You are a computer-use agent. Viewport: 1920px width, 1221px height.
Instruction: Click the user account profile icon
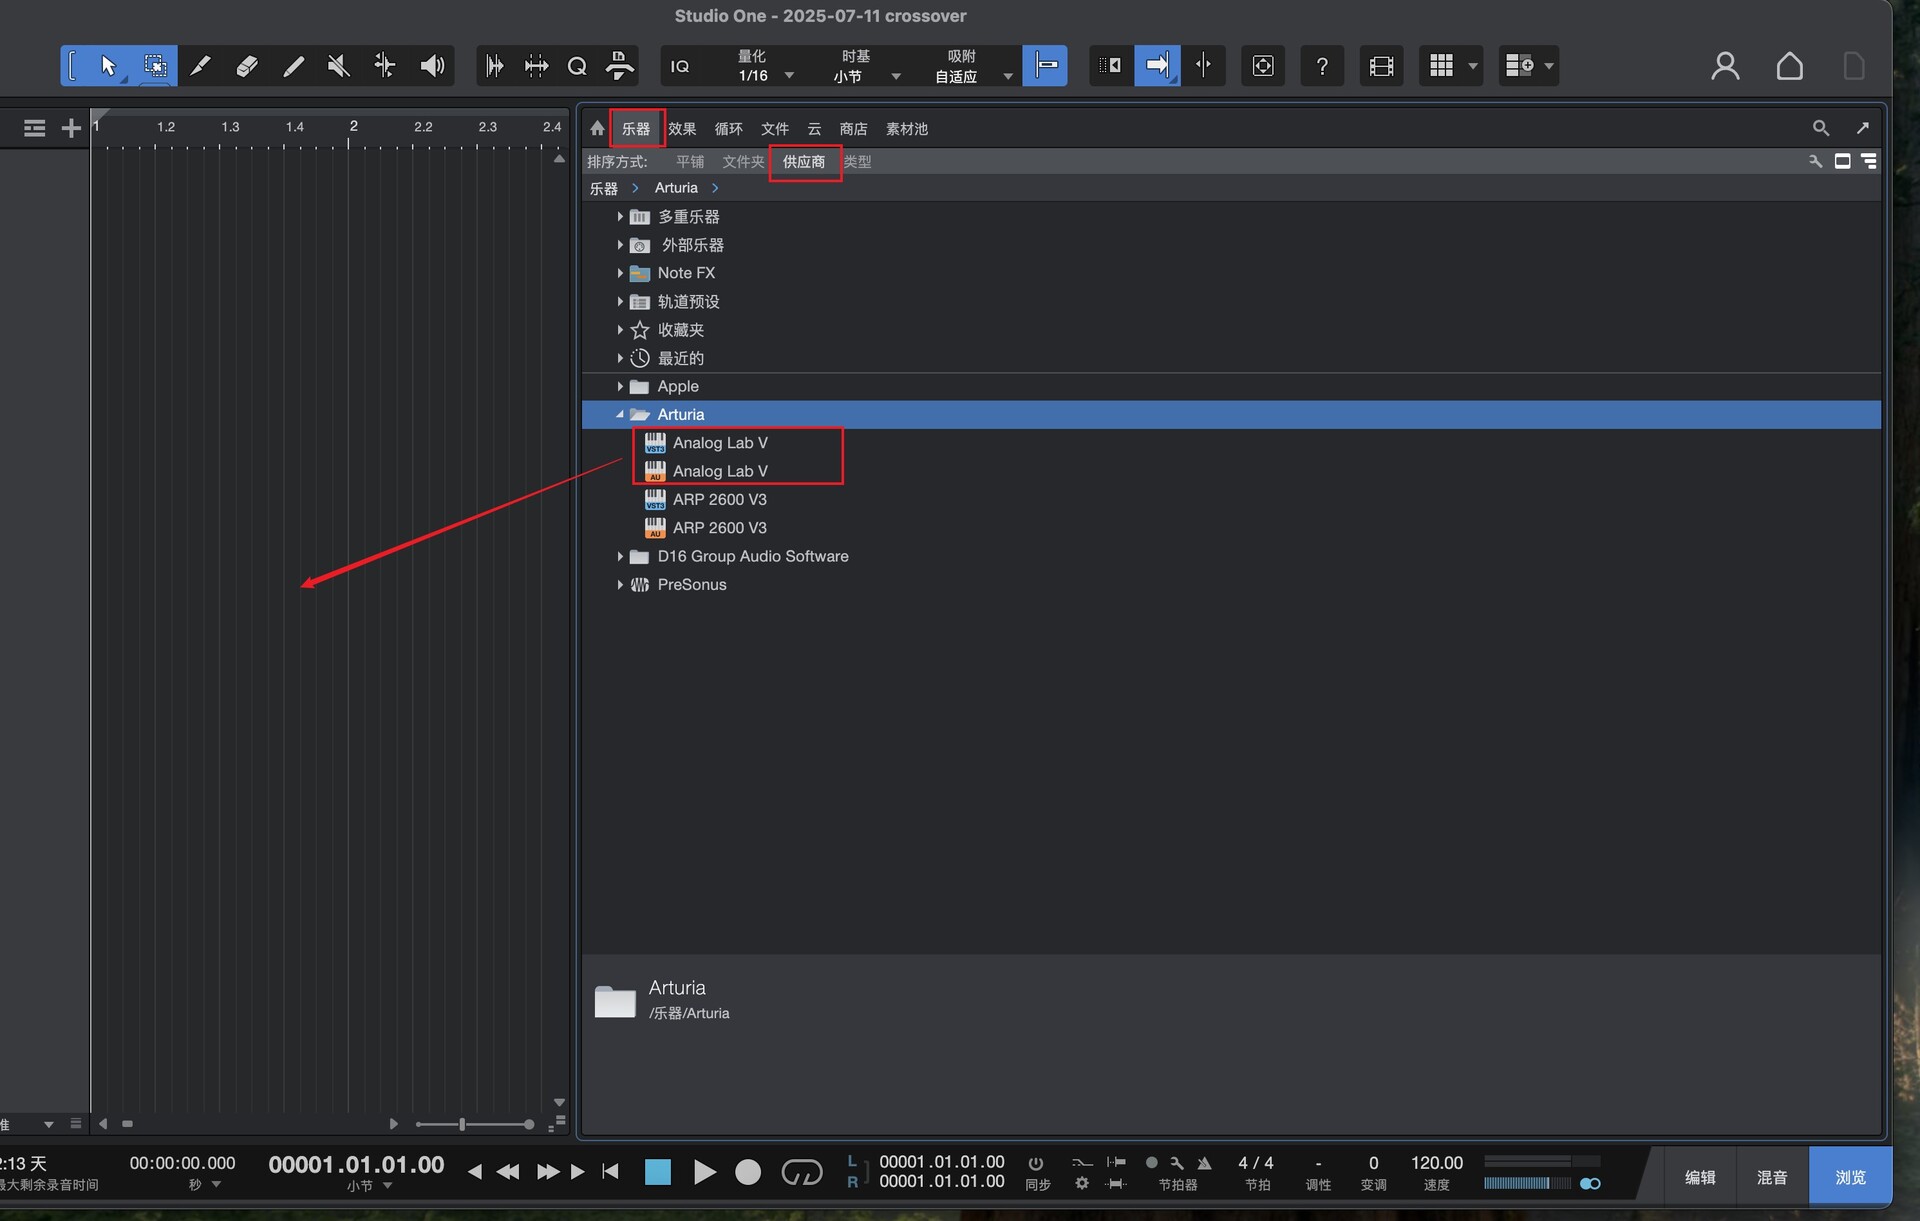coord(1725,66)
